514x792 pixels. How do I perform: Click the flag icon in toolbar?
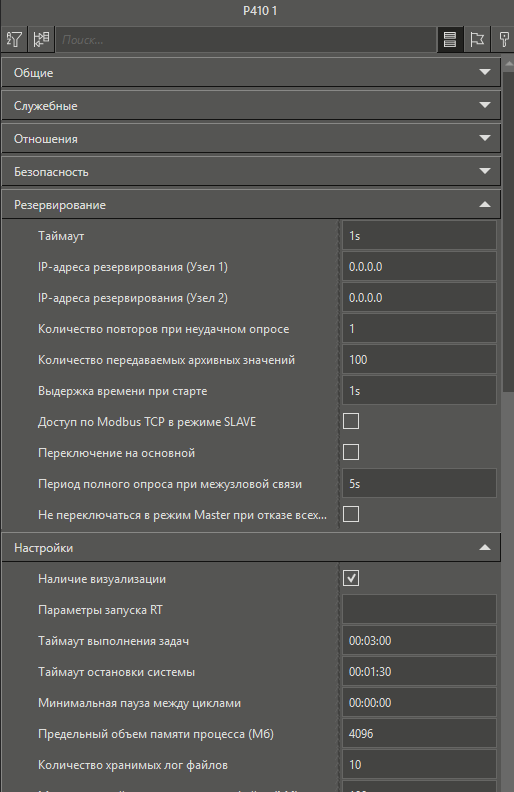tap(477, 39)
